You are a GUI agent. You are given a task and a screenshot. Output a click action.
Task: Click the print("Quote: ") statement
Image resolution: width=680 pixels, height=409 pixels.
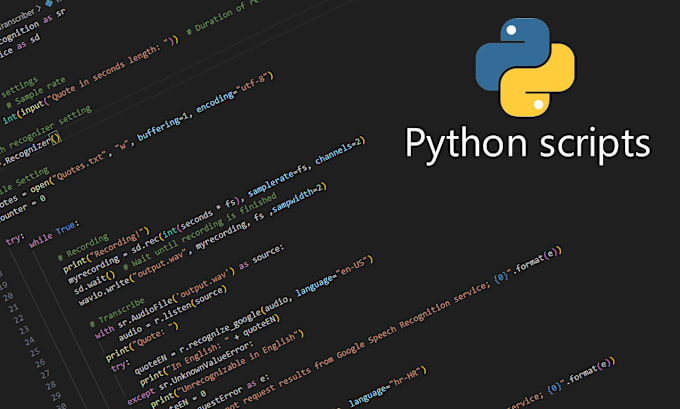tap(142, 343)
